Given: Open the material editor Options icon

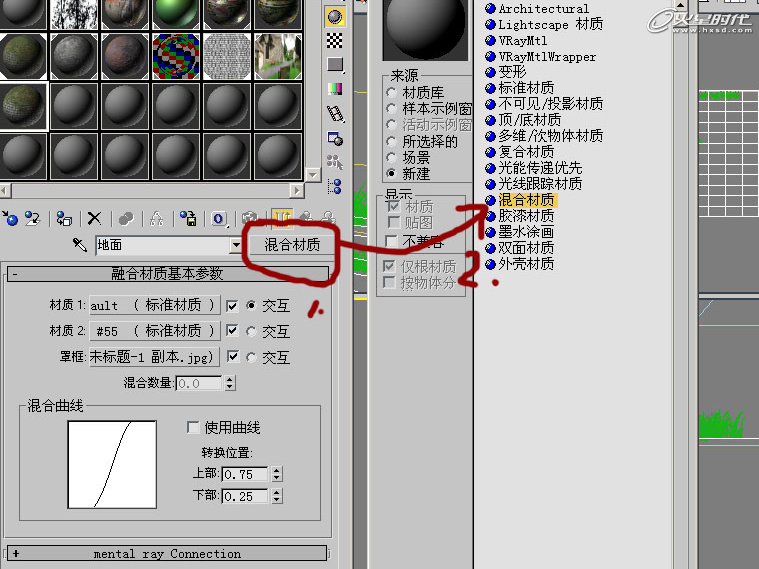Looking at the screenshot, I should (335, 138).
